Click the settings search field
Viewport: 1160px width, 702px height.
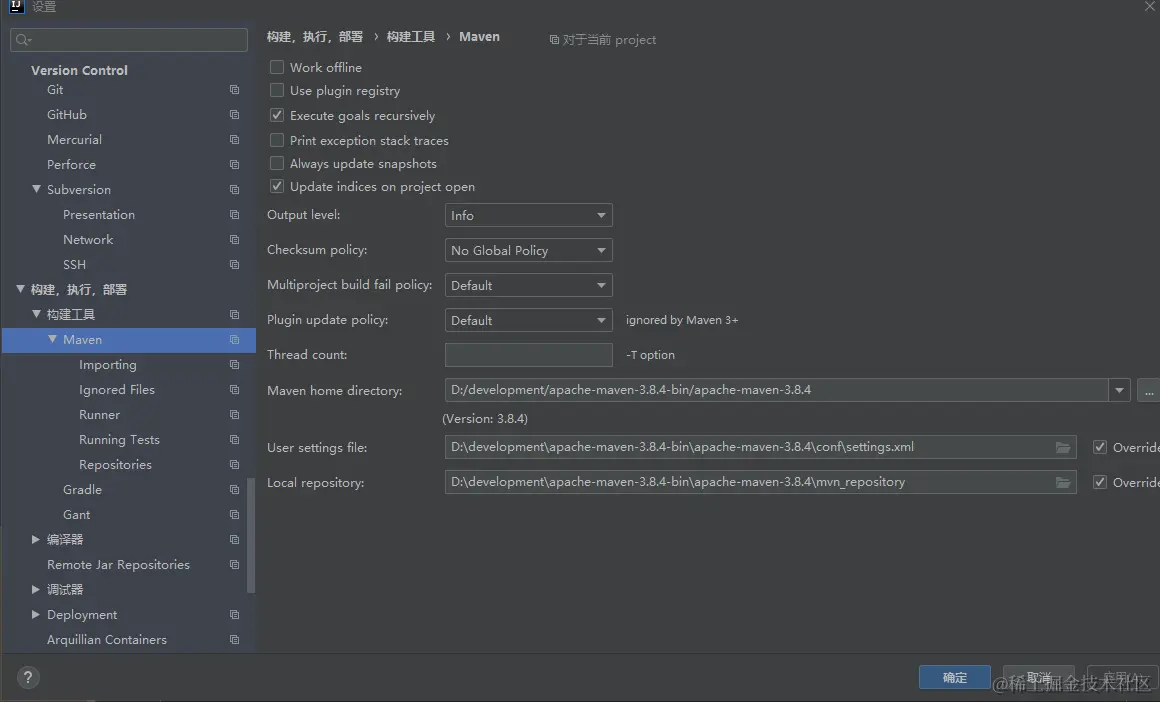129,40
